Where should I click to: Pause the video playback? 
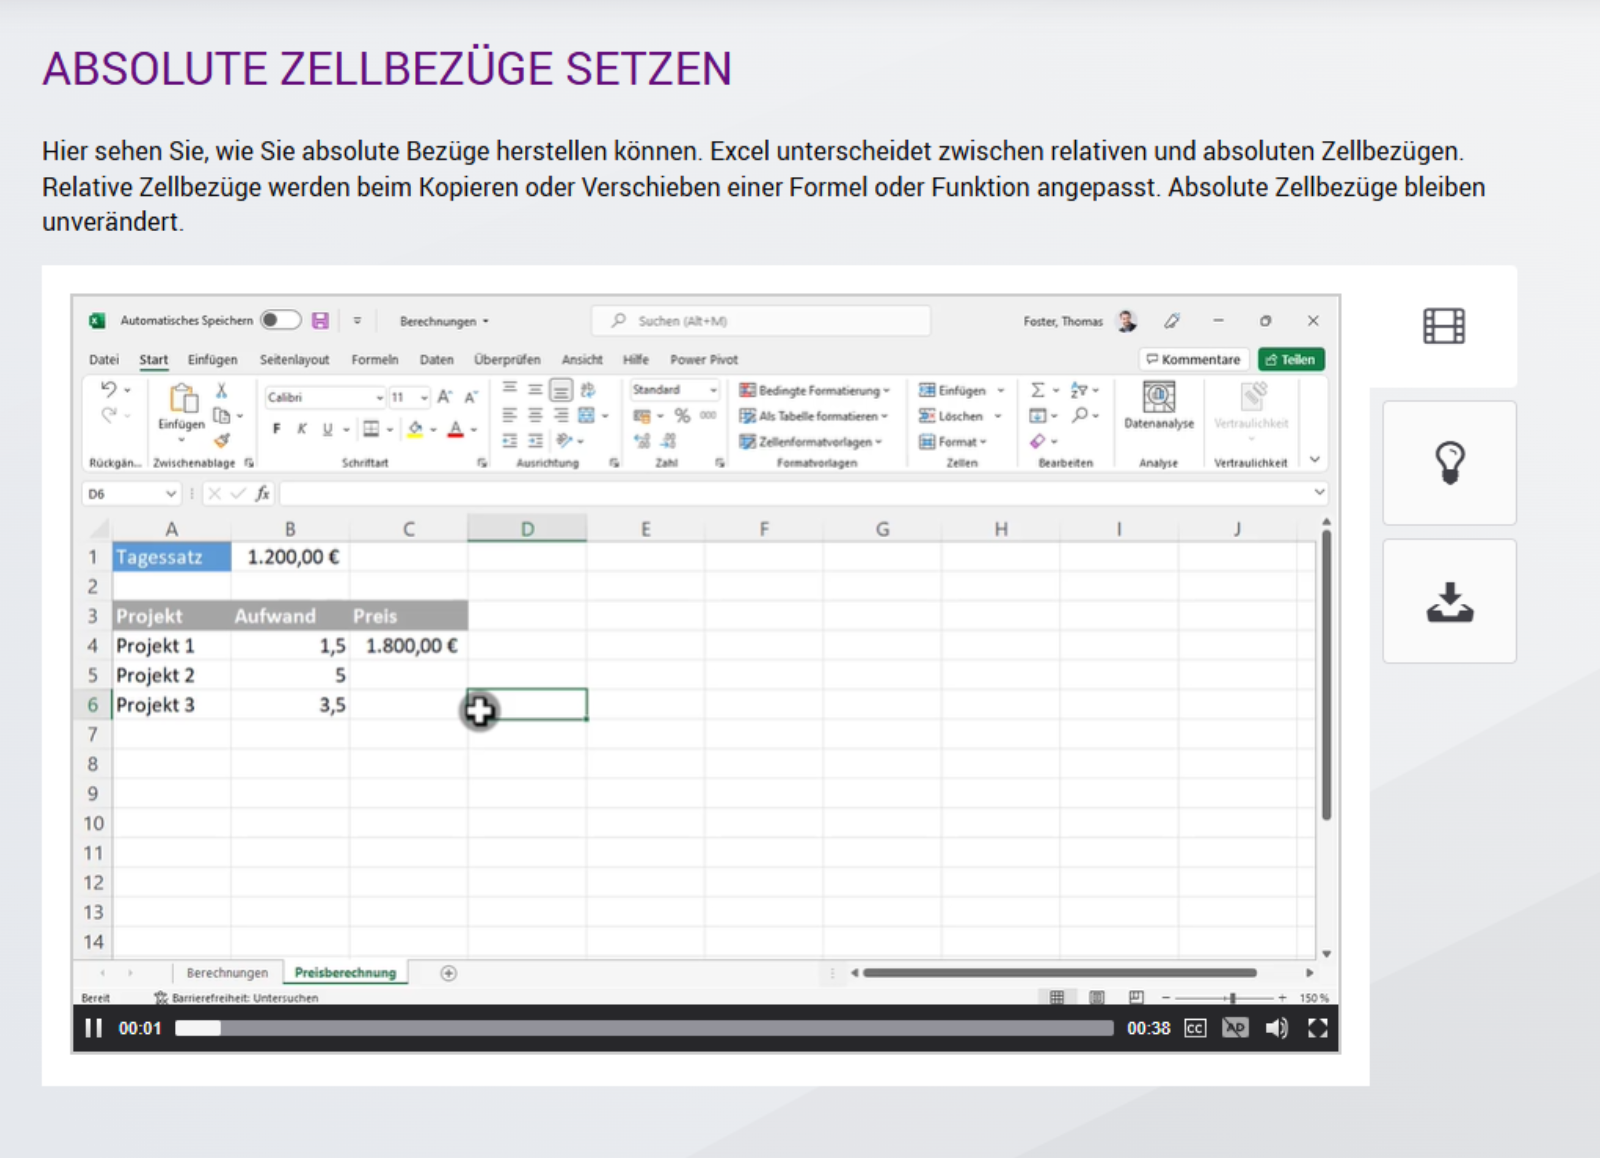(x=94, y=1028)
